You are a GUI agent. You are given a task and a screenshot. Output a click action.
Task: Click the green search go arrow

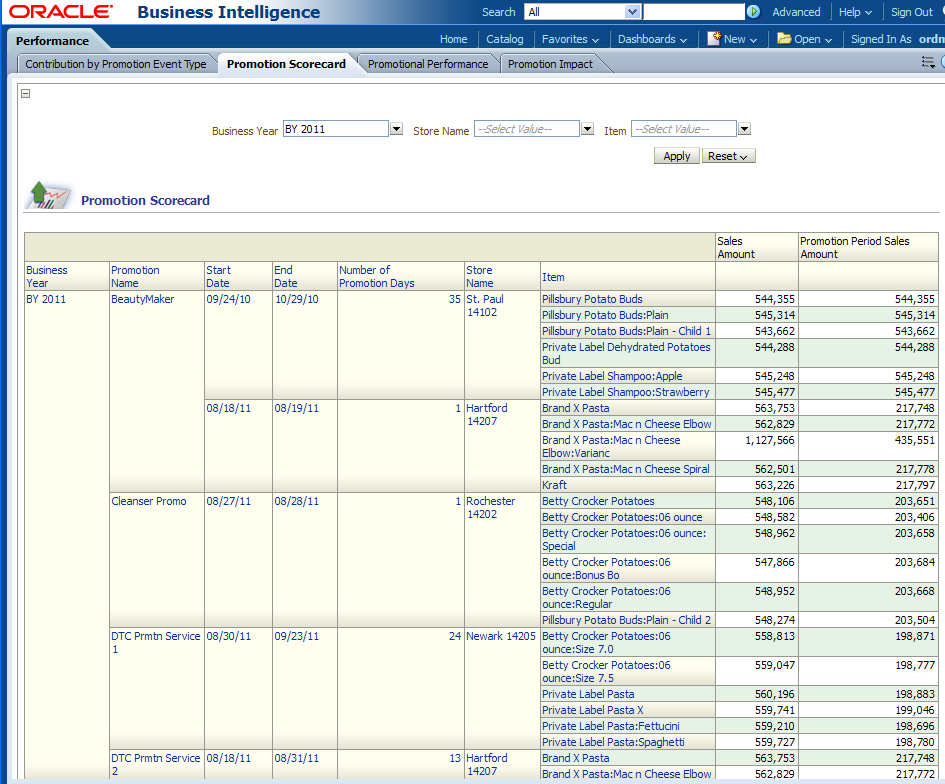coord(753,12)
